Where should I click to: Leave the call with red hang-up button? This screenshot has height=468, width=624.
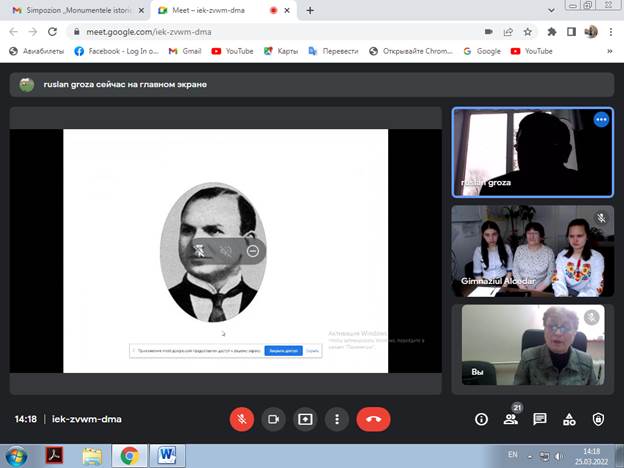[373, 419]
